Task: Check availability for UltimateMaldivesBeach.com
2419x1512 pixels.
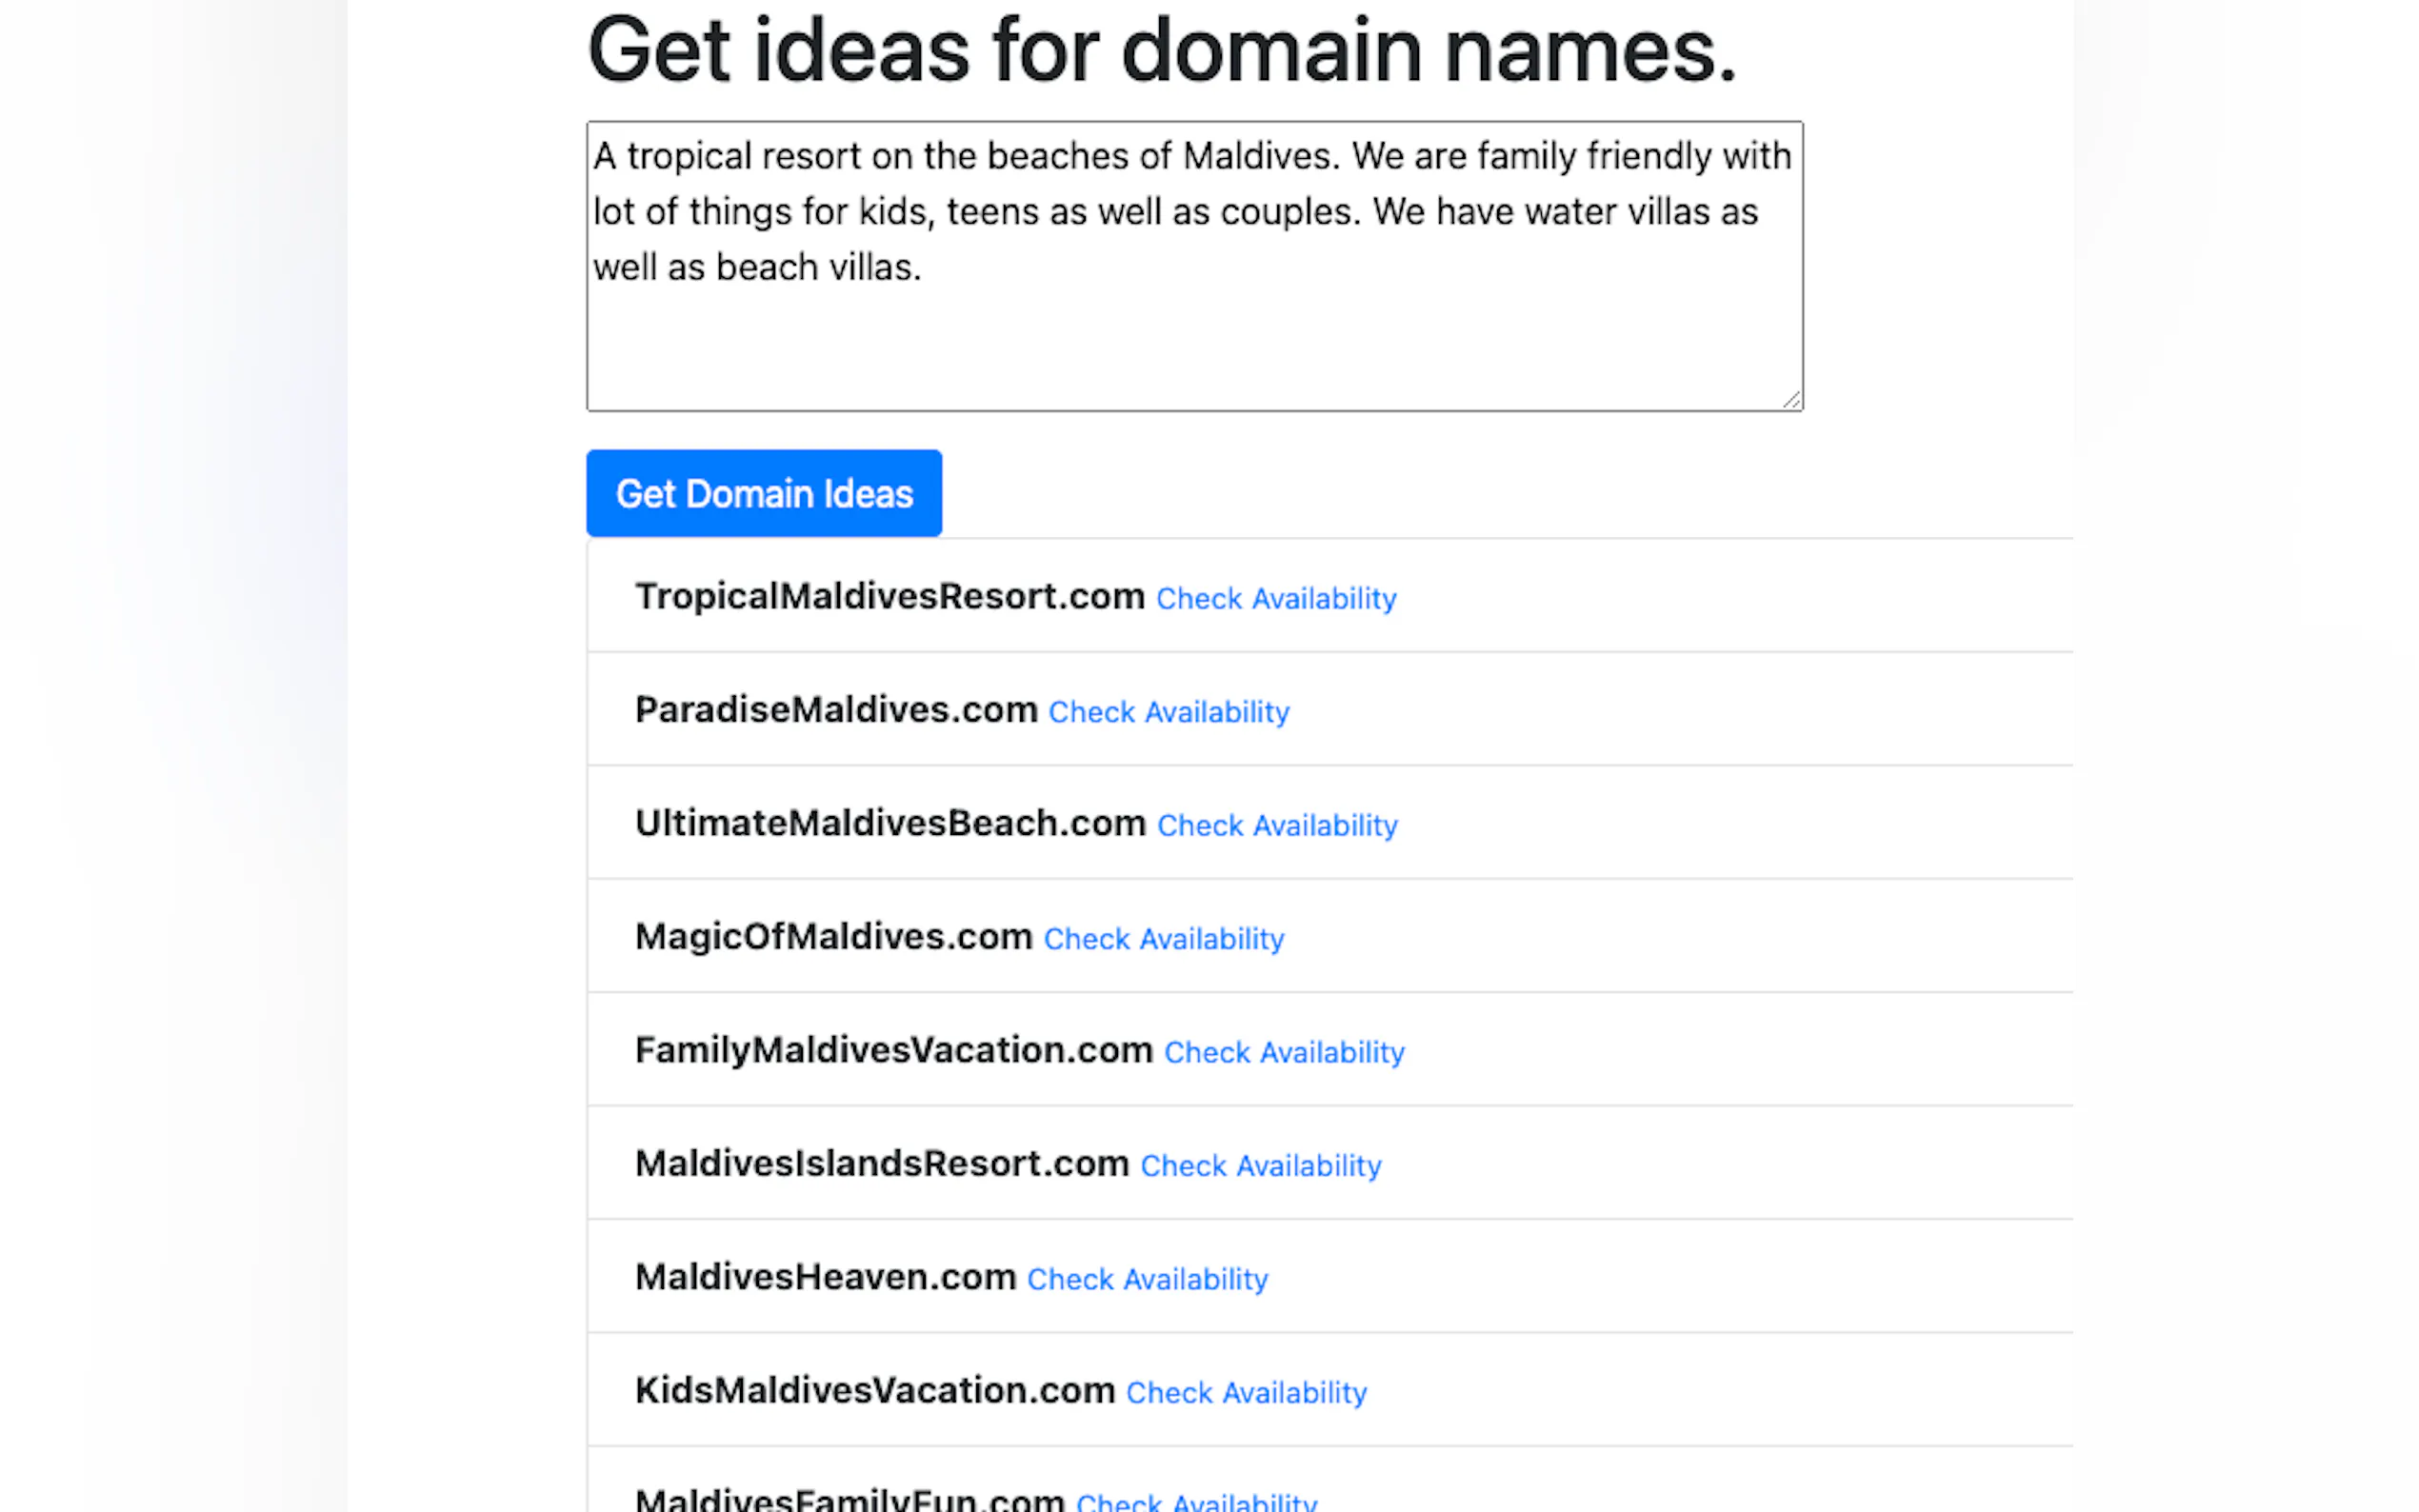Action: [x=1276, y=825]
